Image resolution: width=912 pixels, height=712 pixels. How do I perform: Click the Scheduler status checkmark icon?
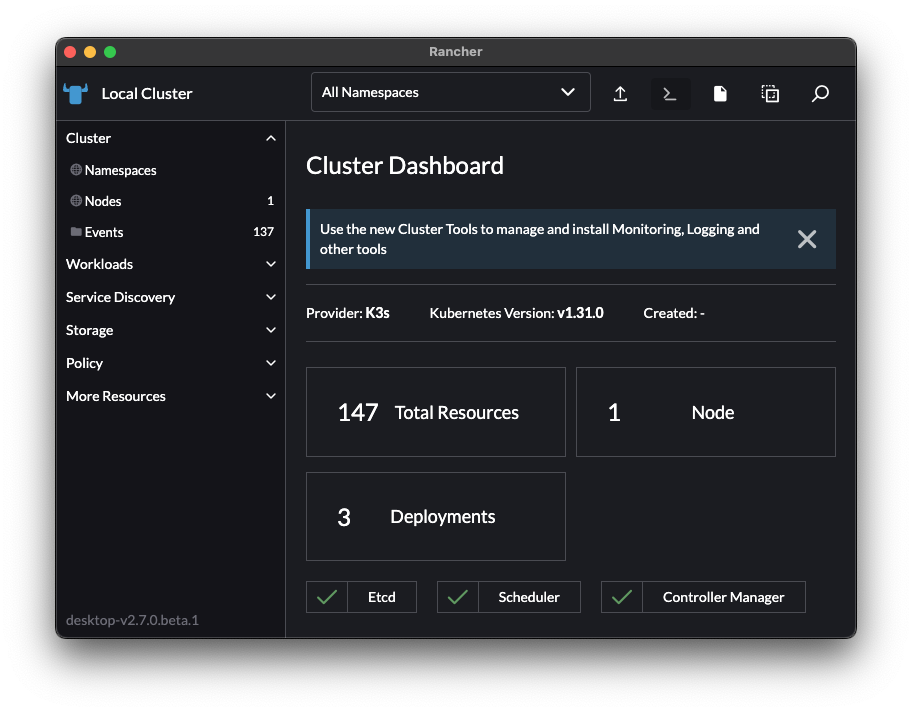[457, 597]
